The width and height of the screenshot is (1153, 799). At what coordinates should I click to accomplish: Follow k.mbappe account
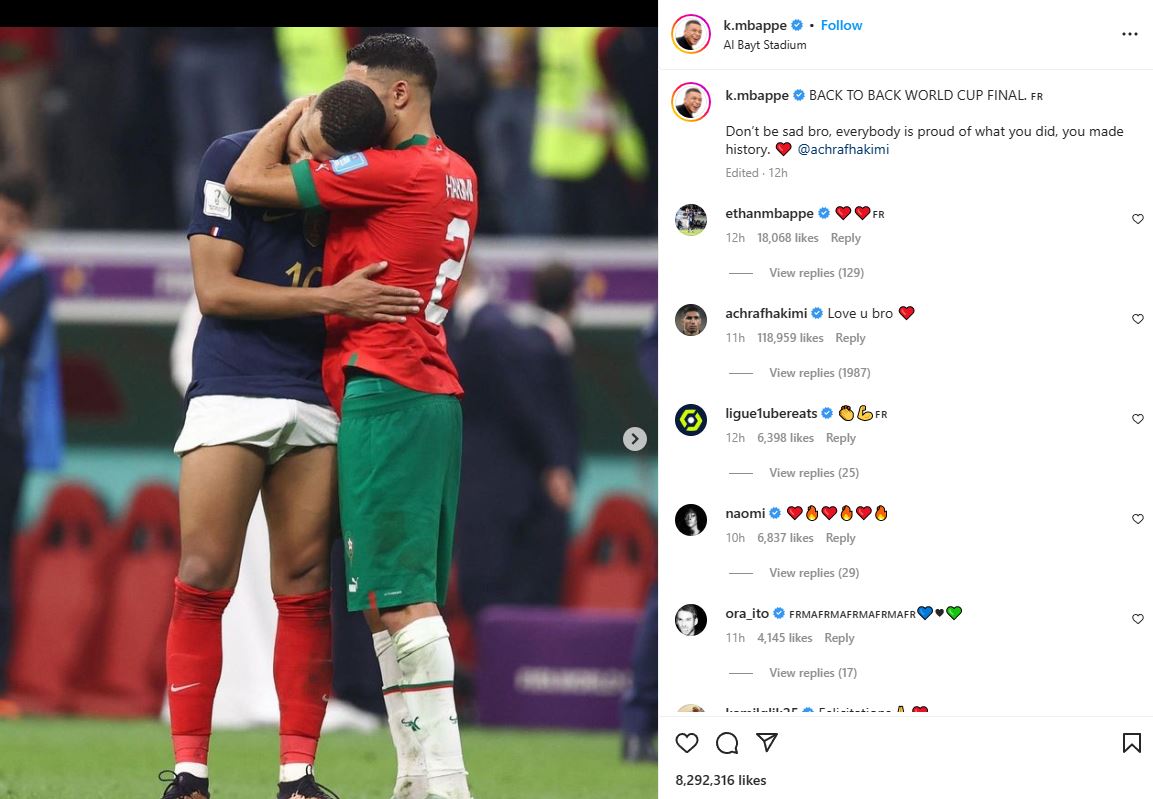click(x=841, y=25)
